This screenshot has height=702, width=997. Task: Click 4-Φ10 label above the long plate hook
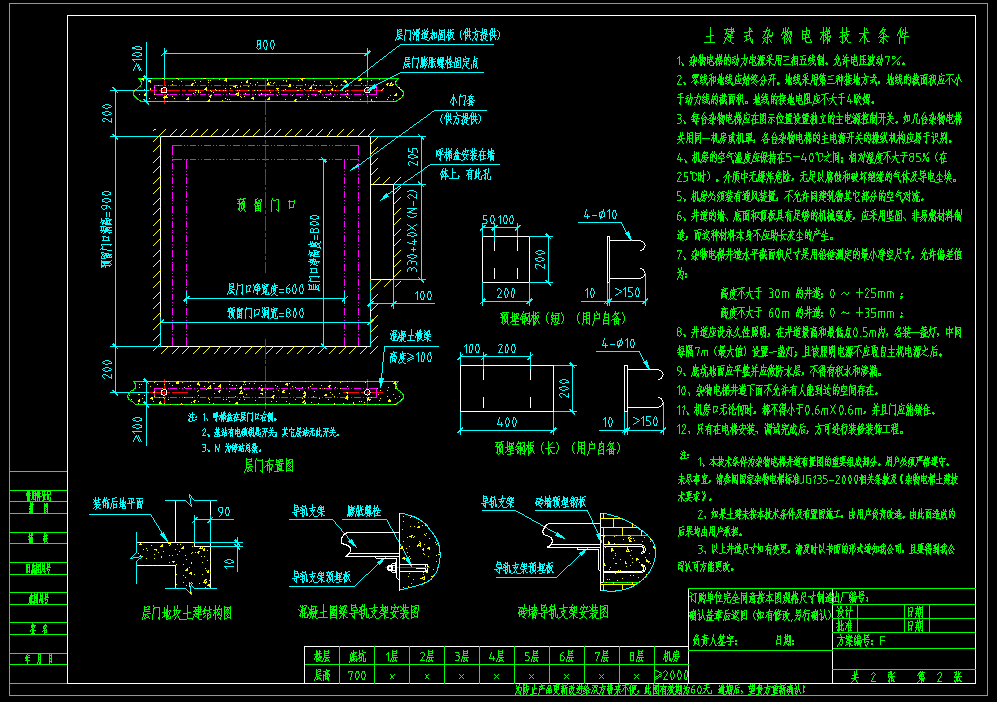point(618,344)
